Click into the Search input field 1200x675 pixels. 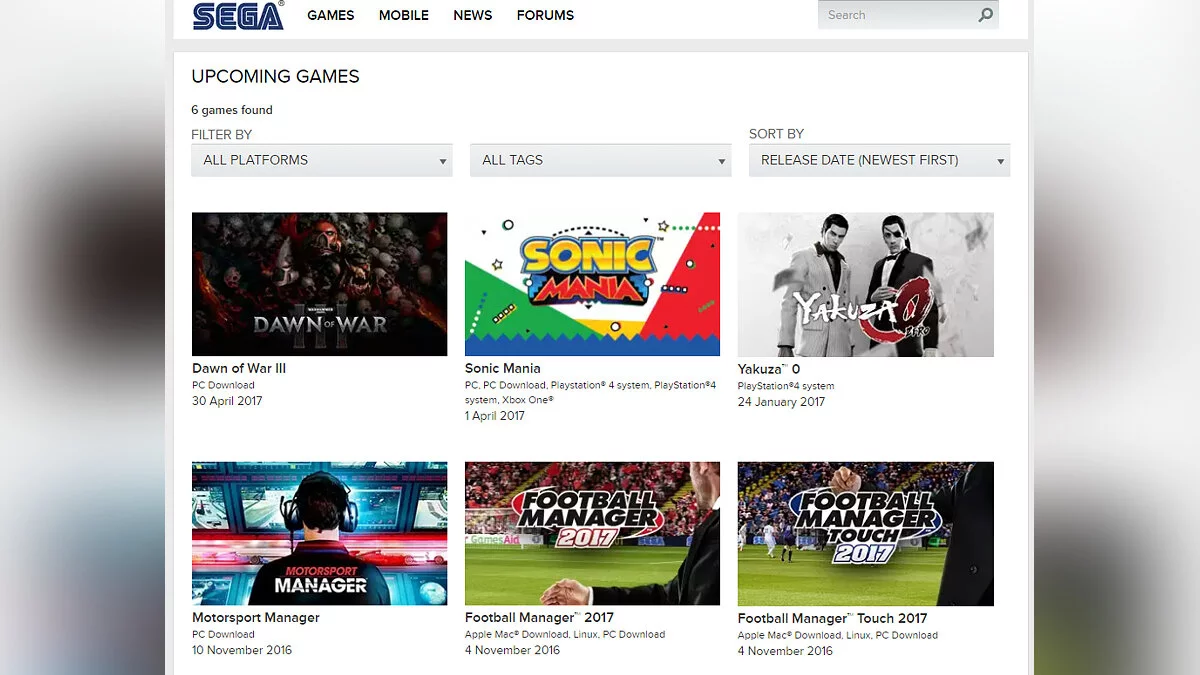click(x=895, y=15)
